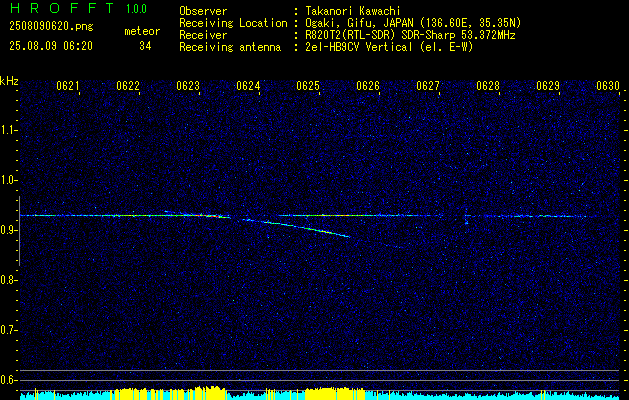The height and width of the screenshot is (400, 629).
Task: Click the 0628 time marker
Action: point(488,86)
